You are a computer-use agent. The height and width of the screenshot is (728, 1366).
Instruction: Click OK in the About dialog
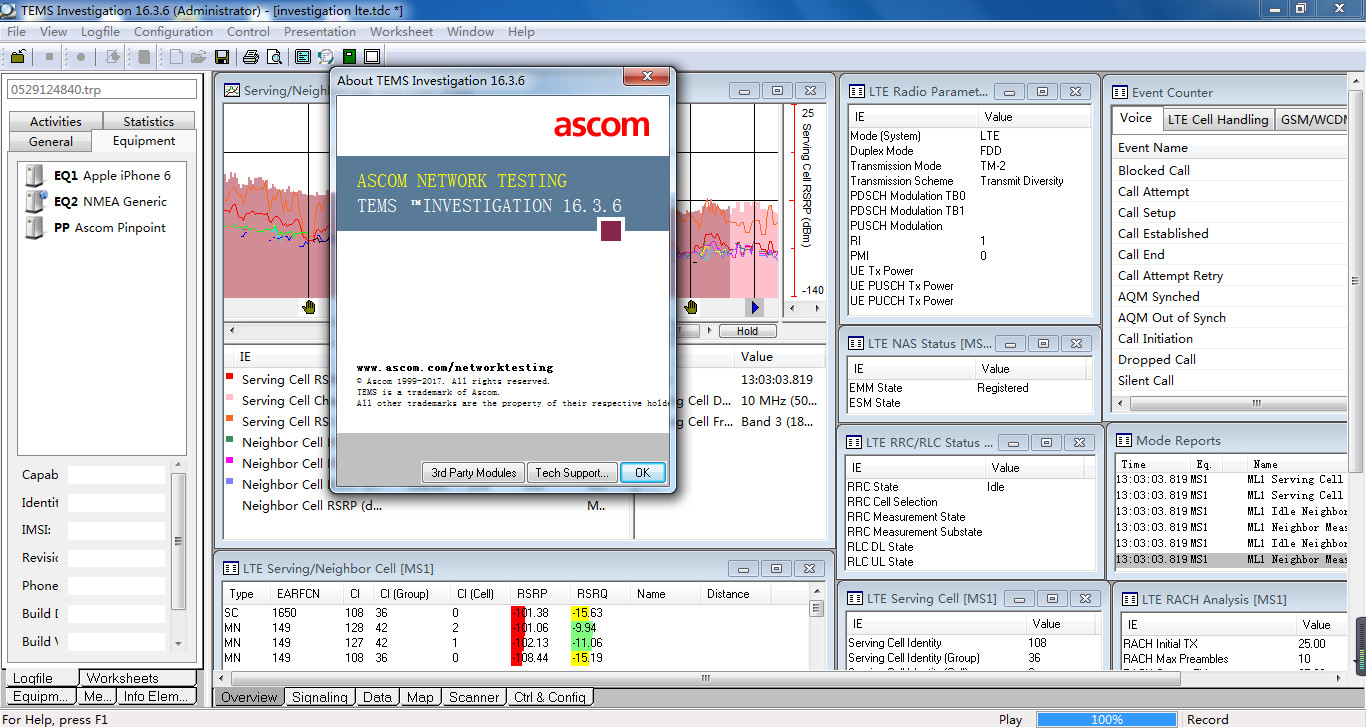tap(642, 473)
